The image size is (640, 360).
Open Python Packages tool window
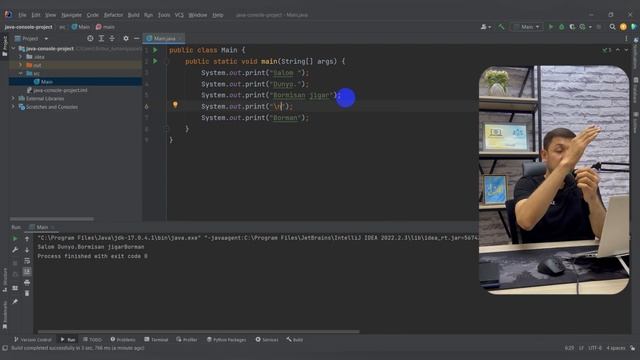(x=226, y=340)
